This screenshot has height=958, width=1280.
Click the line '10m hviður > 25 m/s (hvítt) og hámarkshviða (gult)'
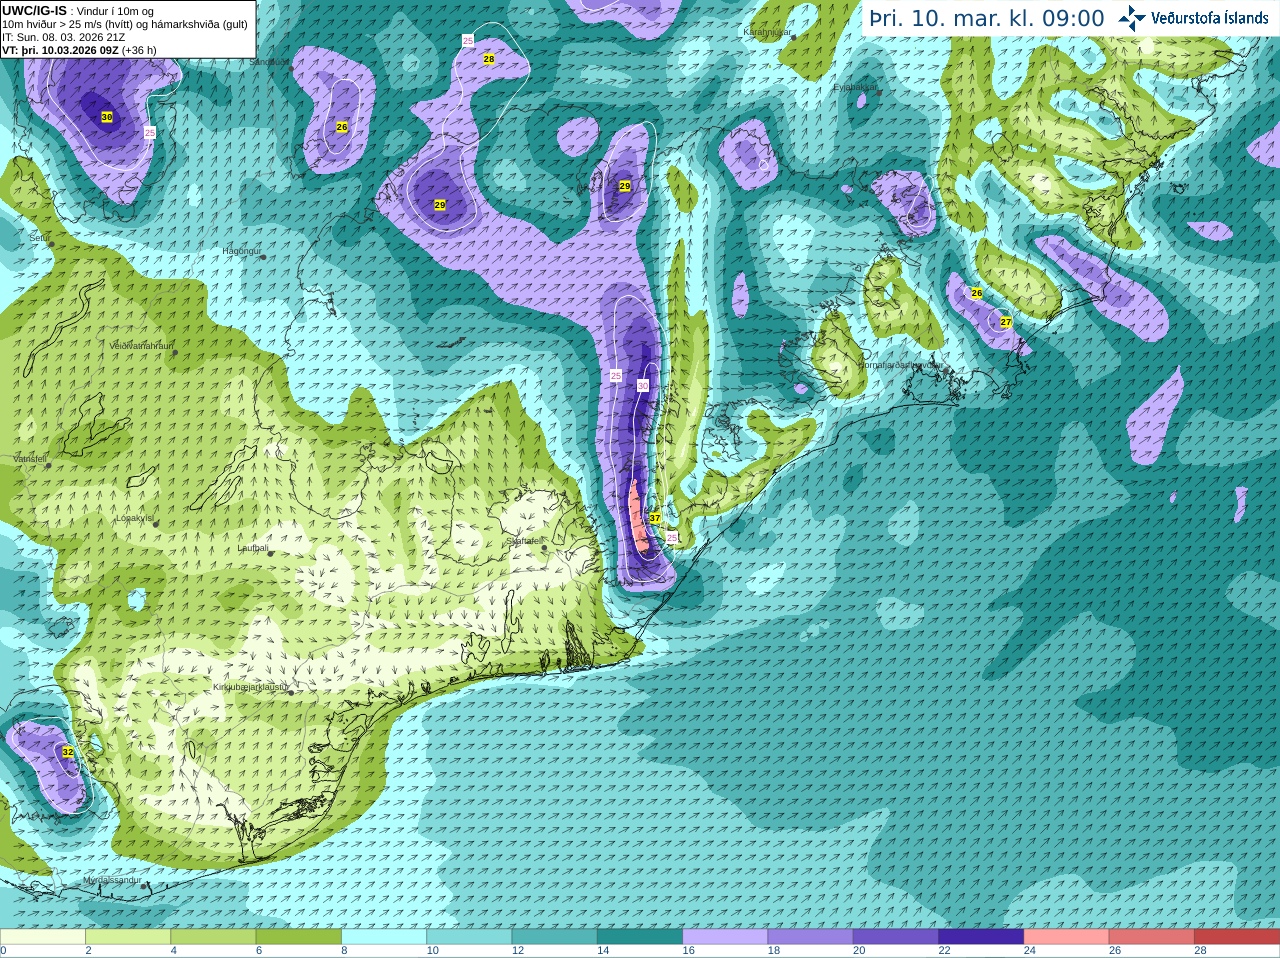125,24
